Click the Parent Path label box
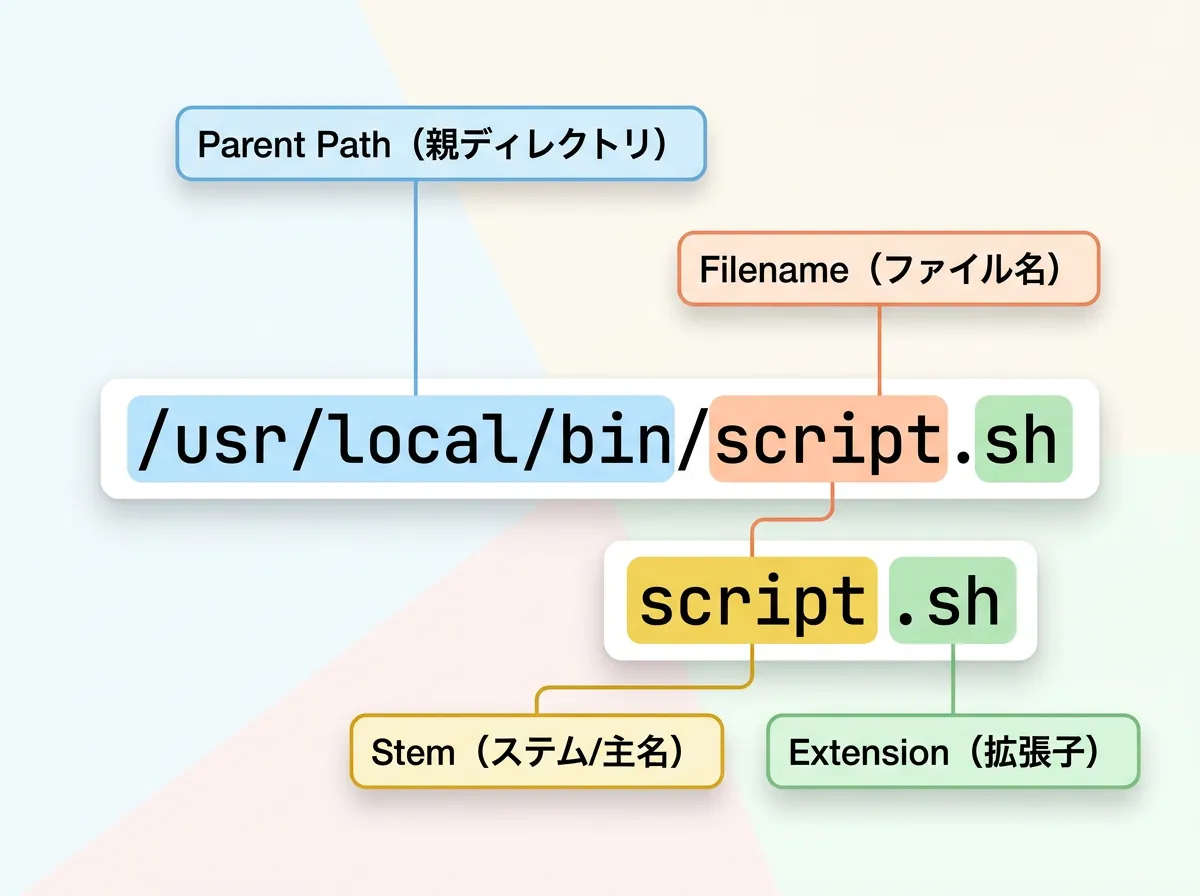The image size is (1200, 896). tap(441, 145)
